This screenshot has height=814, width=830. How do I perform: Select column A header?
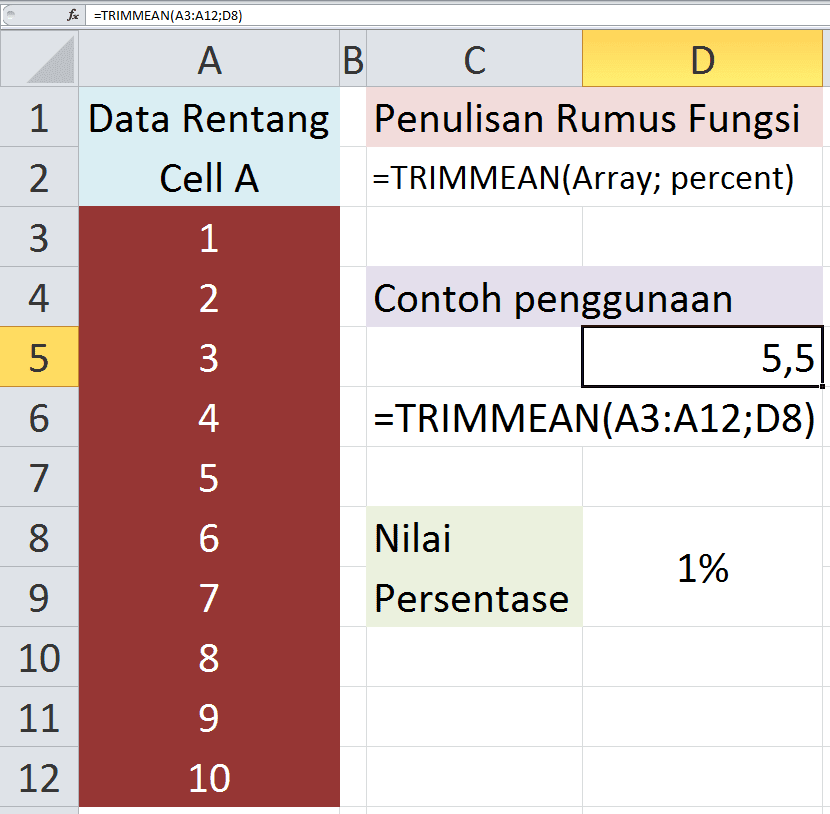pyautogui.click(x=209, y=59)
